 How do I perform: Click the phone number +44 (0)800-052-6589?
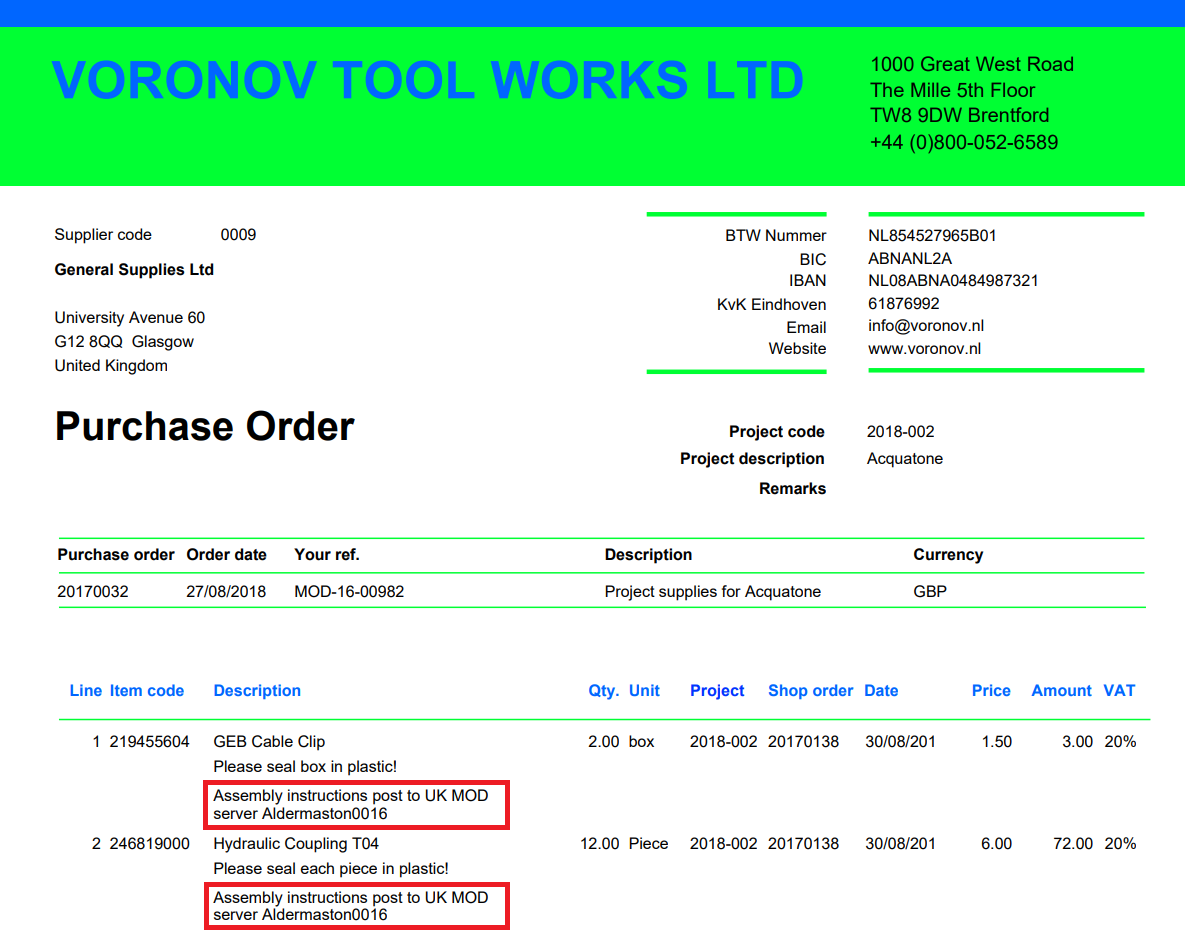[x=963, y=142]
